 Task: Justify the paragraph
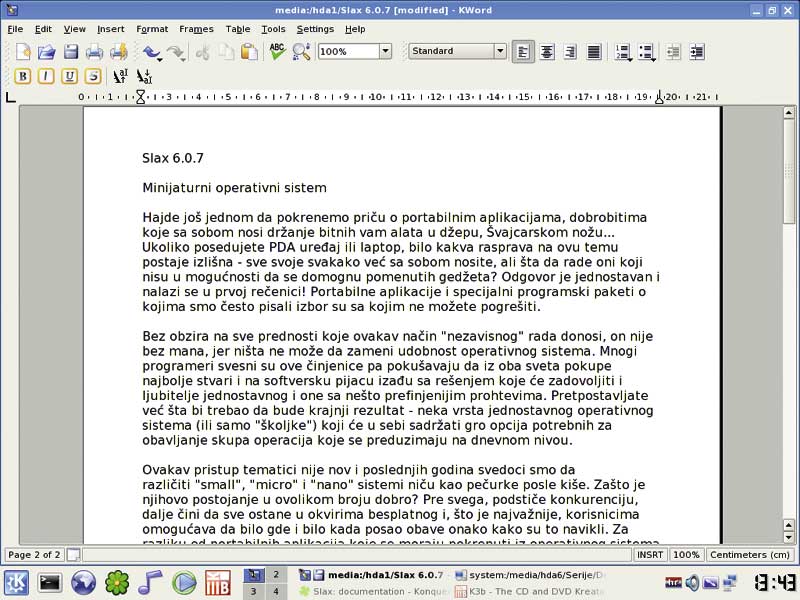coord(594,52)
